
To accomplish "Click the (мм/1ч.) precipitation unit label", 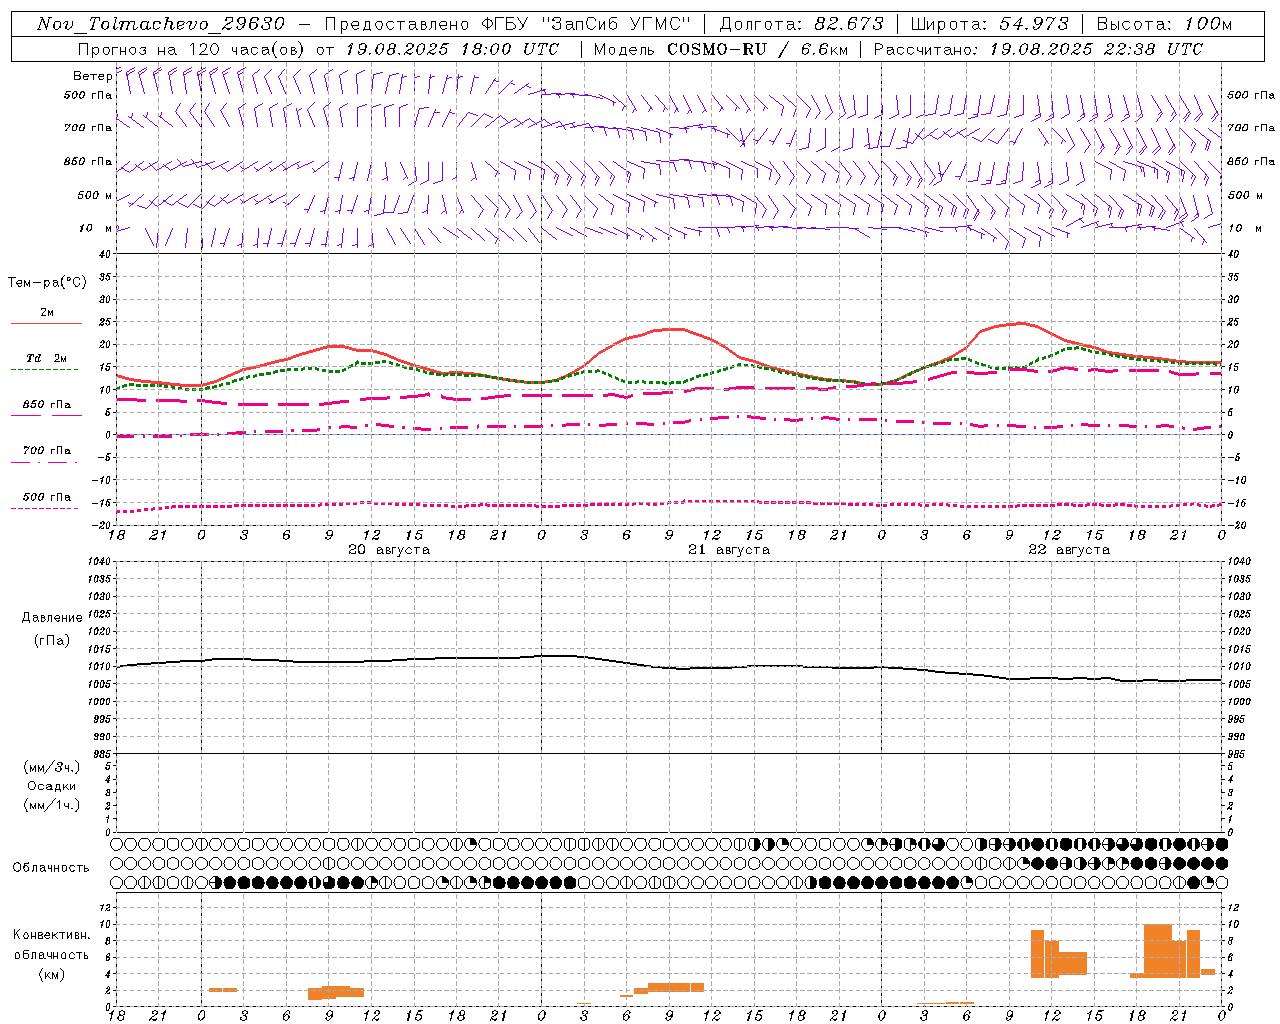I will [52, 805].
